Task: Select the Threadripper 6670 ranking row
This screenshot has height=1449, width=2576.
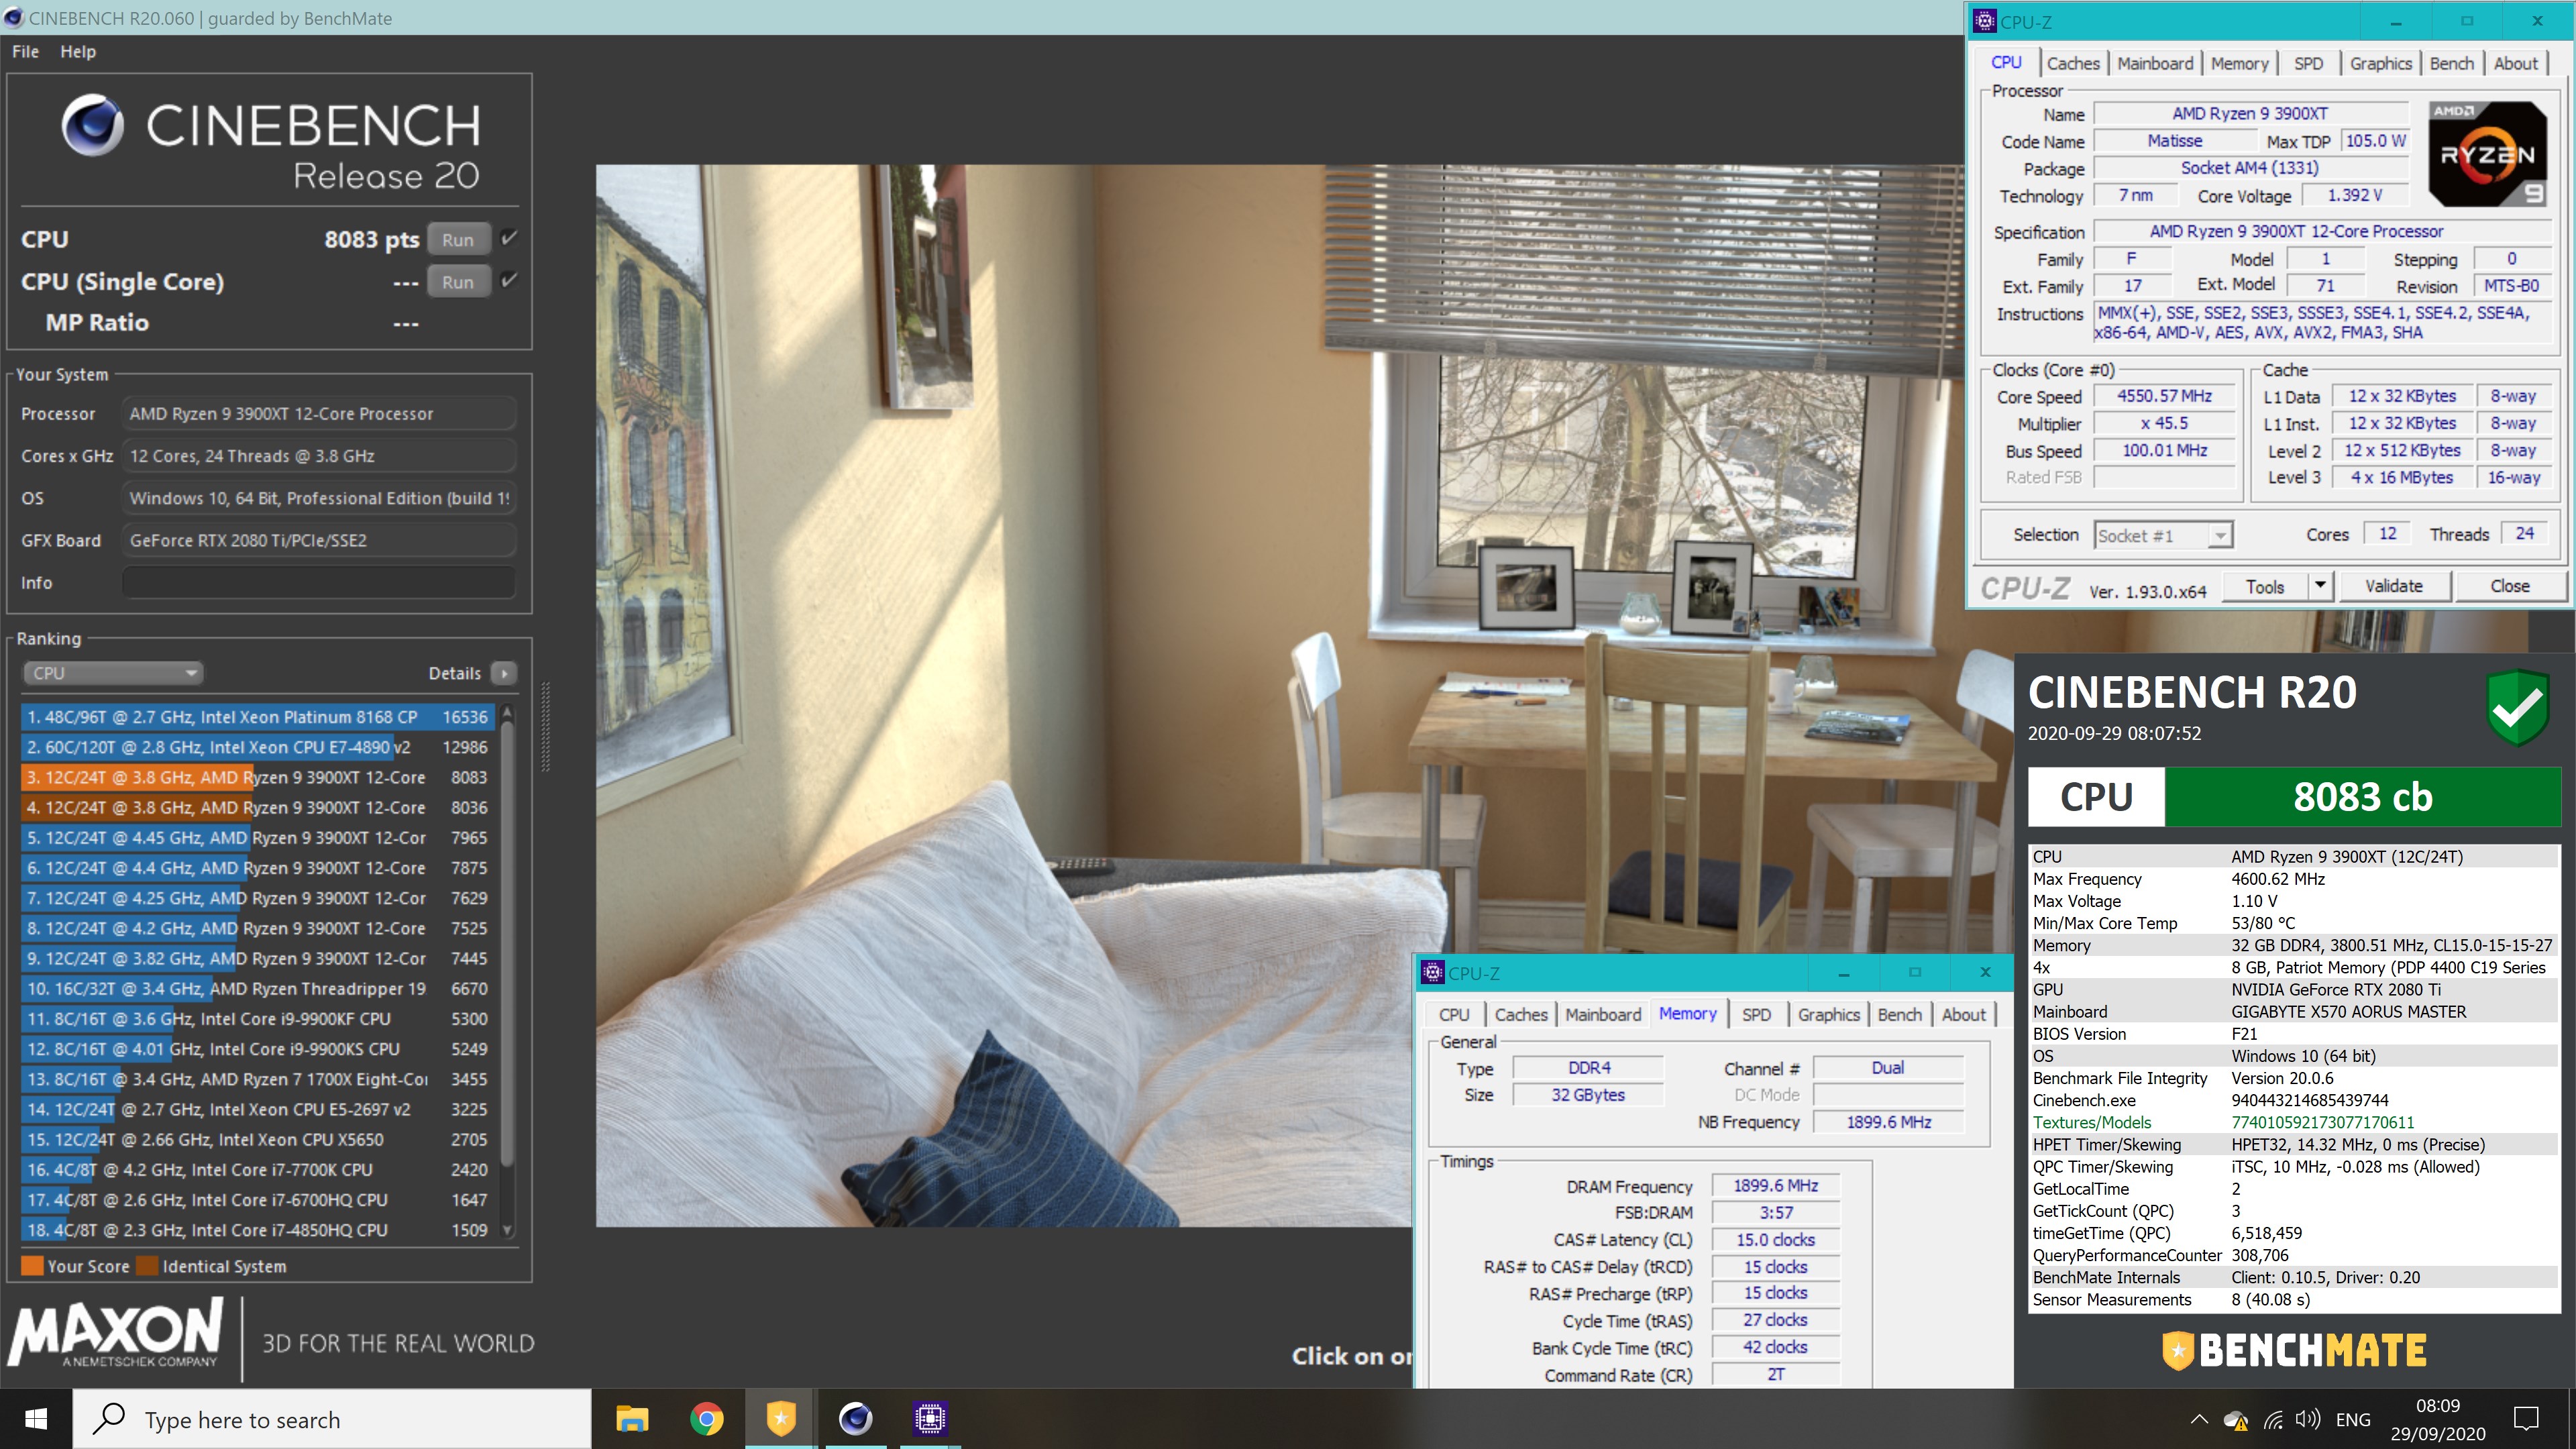Action: (257, 988)
